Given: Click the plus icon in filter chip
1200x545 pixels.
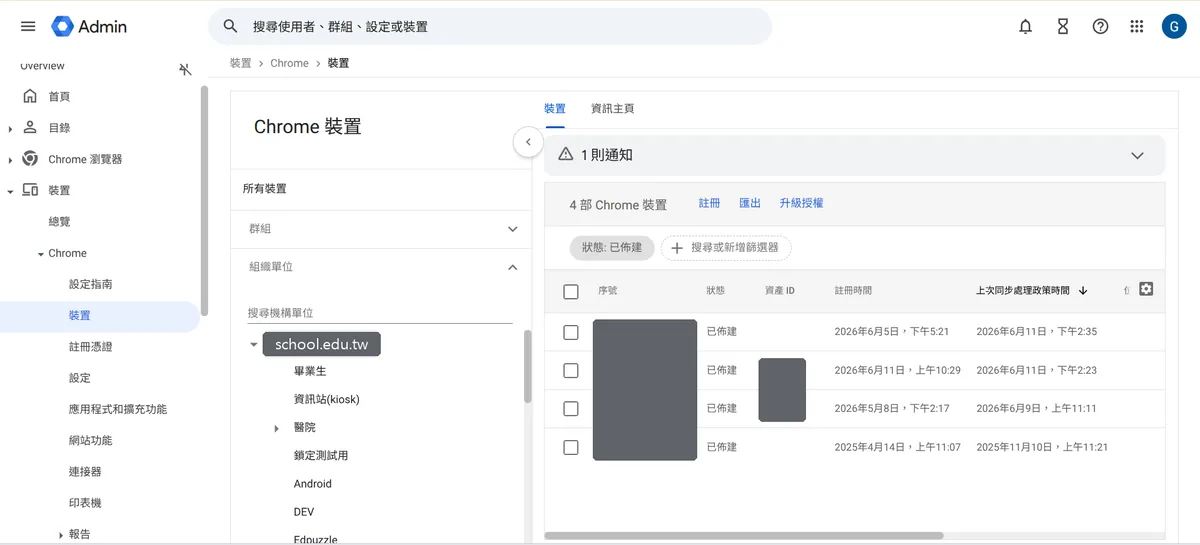Looking at the screenshot, I should tap(677, 247).
